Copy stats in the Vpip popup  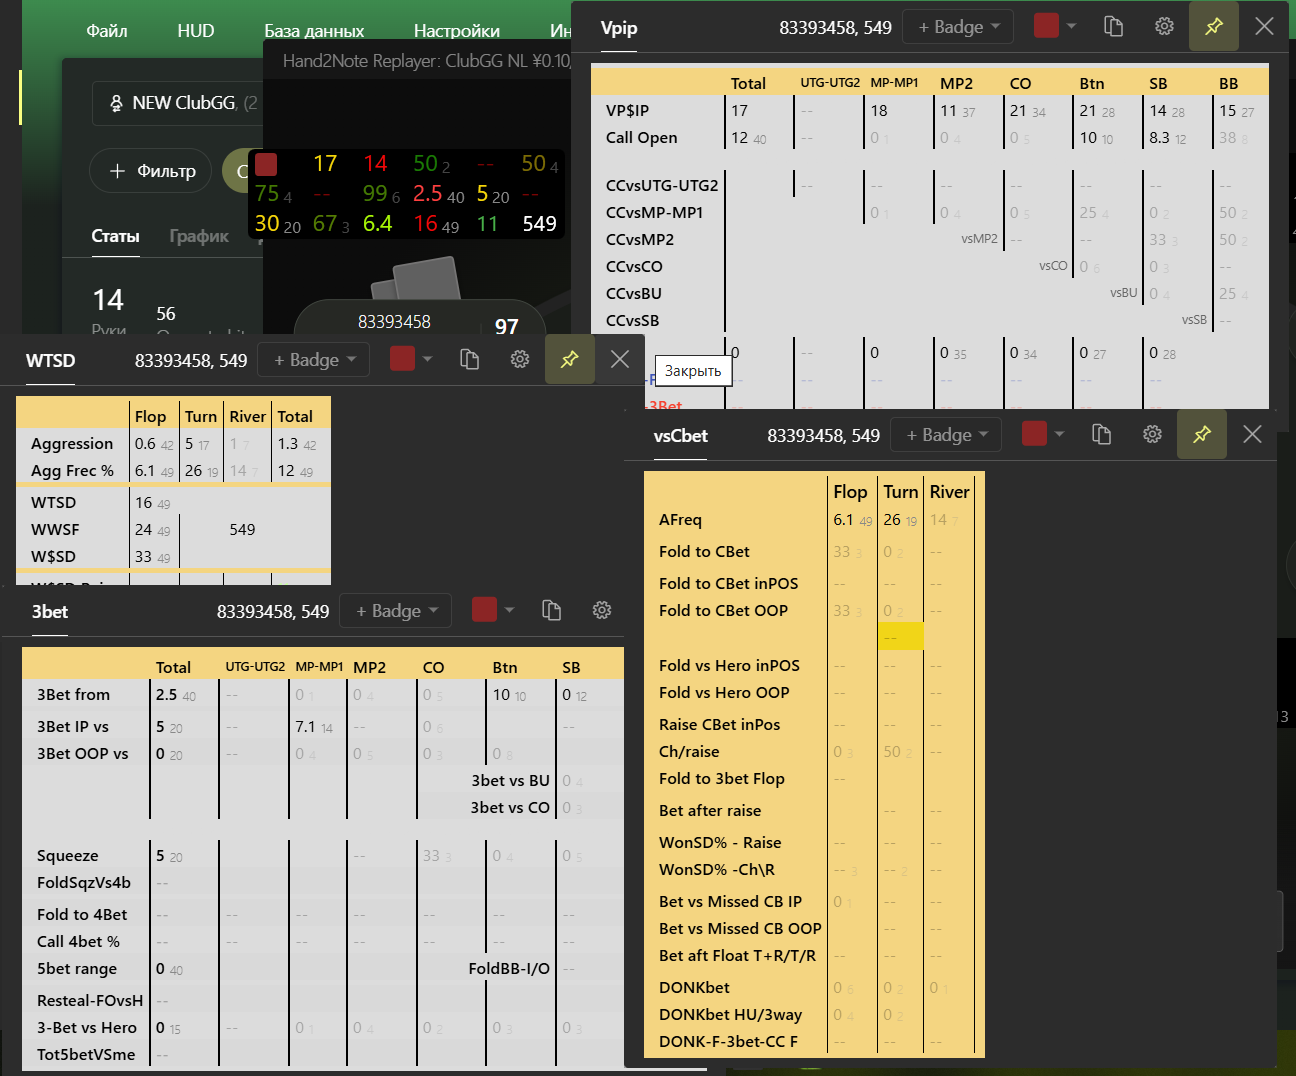click(1113, 27)
